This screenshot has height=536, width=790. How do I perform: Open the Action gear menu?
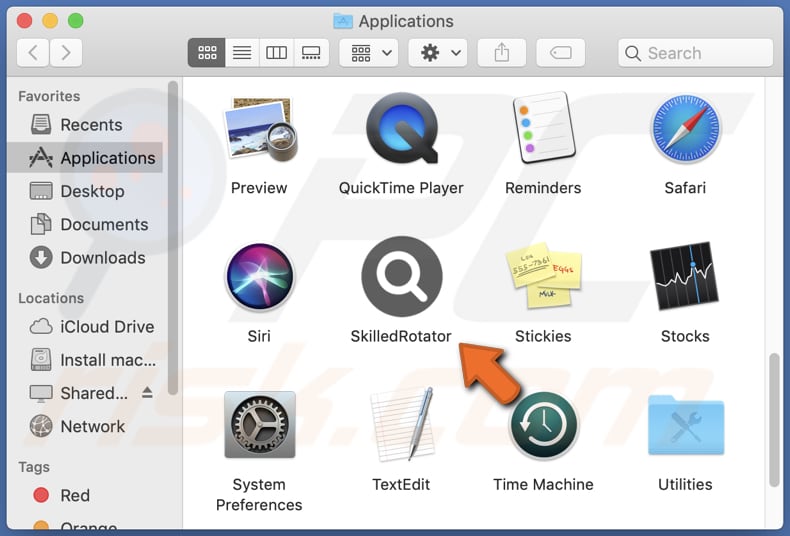438,52
